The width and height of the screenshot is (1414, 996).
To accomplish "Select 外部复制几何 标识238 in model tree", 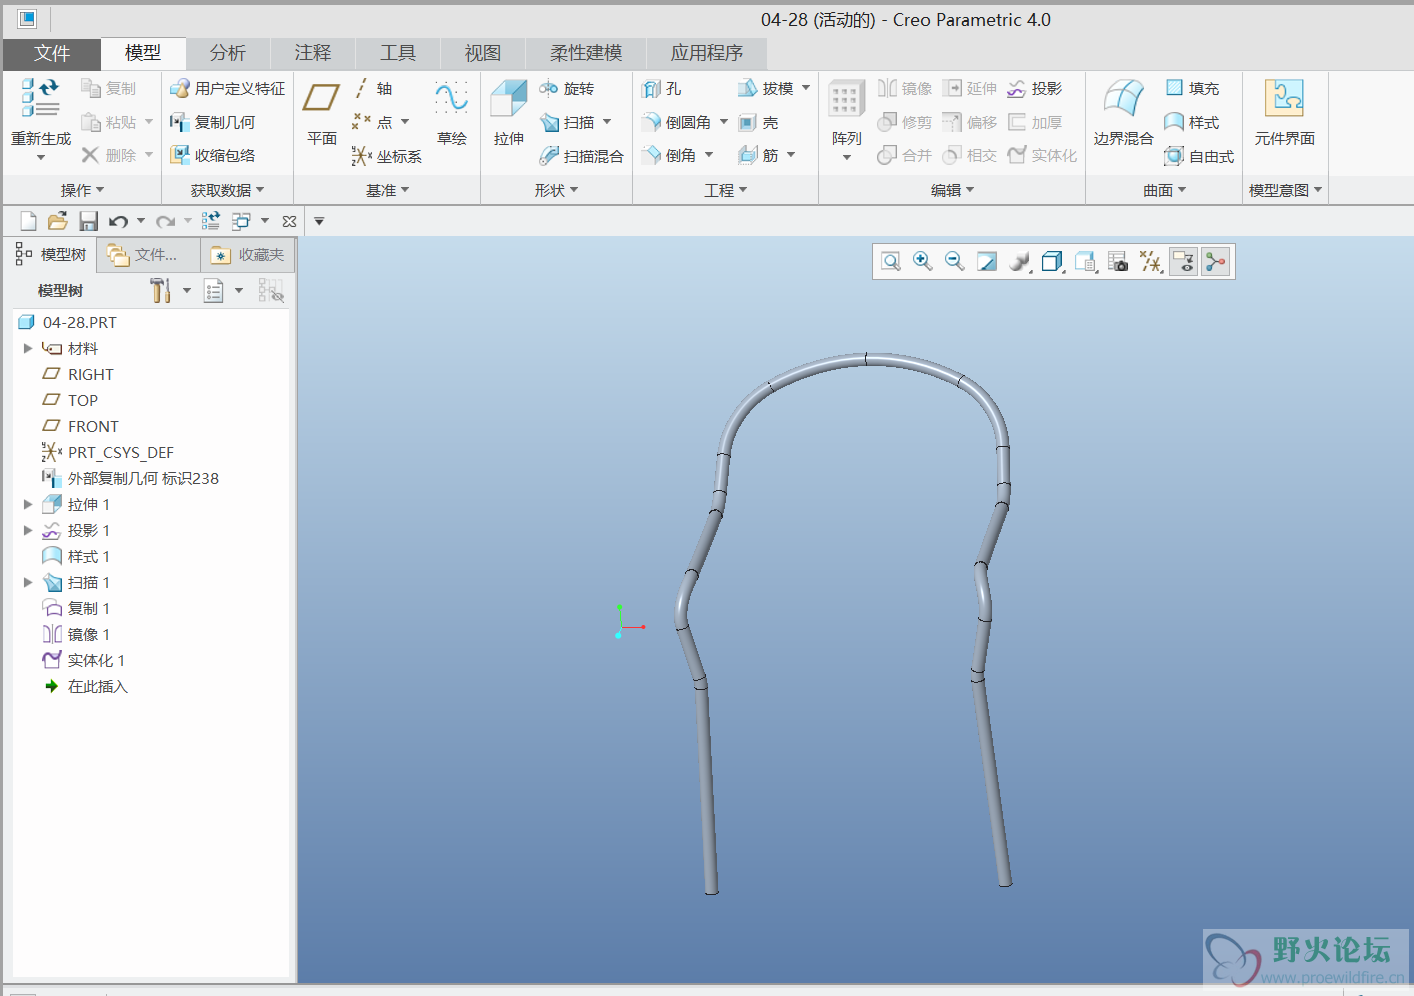I will [130, 479].
